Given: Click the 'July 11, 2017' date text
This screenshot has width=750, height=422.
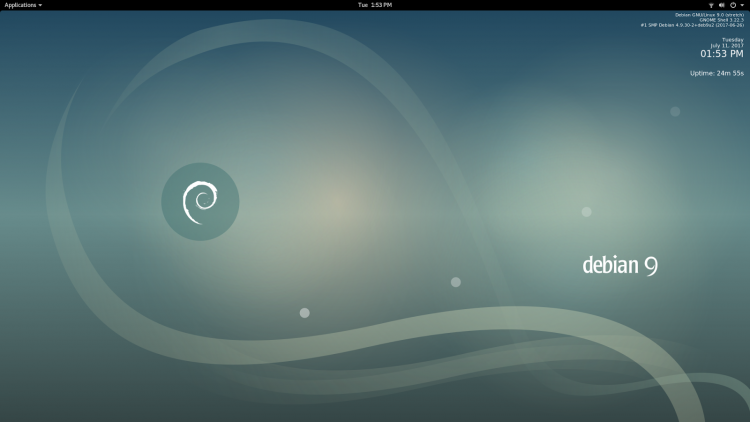Looking at the screenshot, I should (x=727, y=45).
